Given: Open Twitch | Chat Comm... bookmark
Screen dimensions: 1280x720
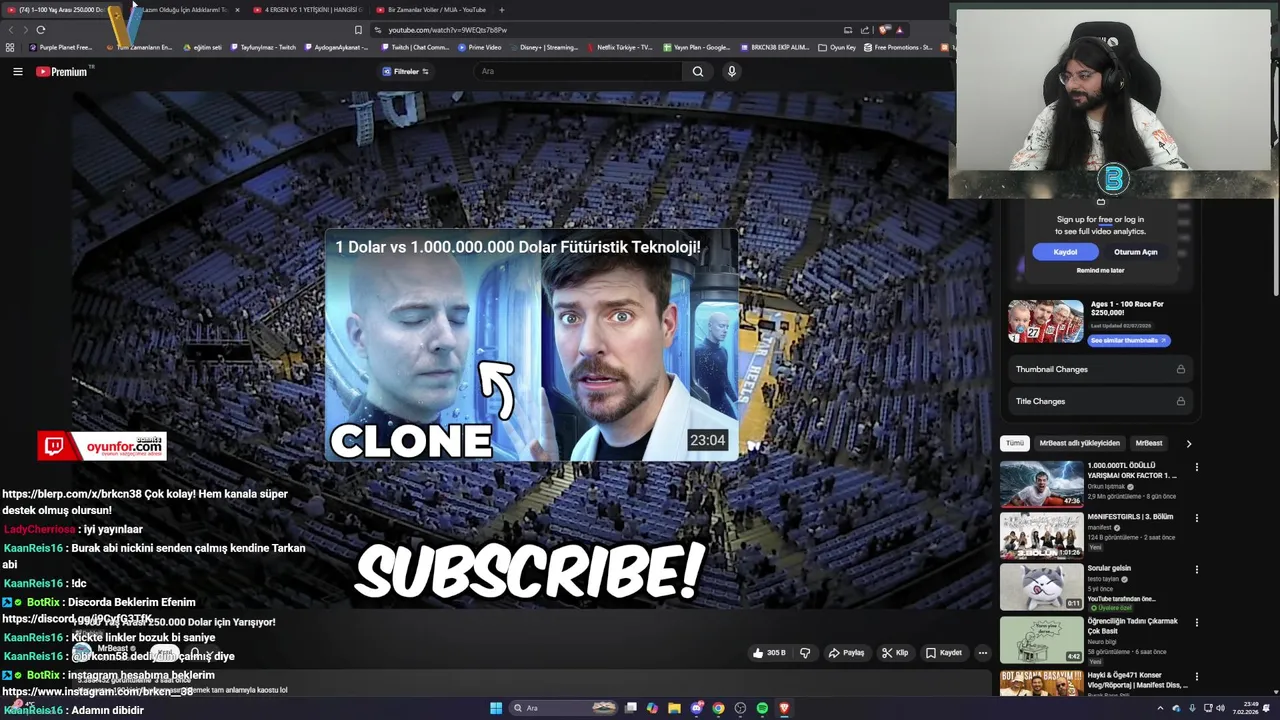Looking at the screenshot, I should (415, 47).
